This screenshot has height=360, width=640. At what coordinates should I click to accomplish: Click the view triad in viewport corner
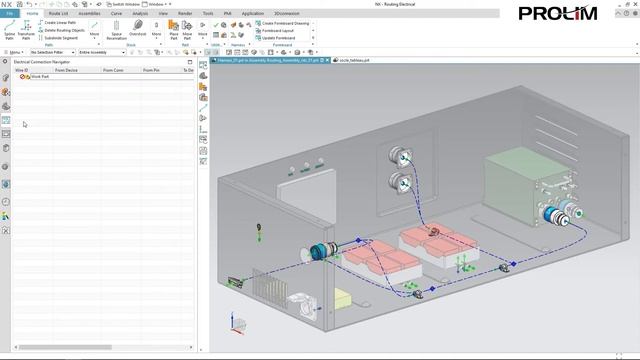point(238,324)
